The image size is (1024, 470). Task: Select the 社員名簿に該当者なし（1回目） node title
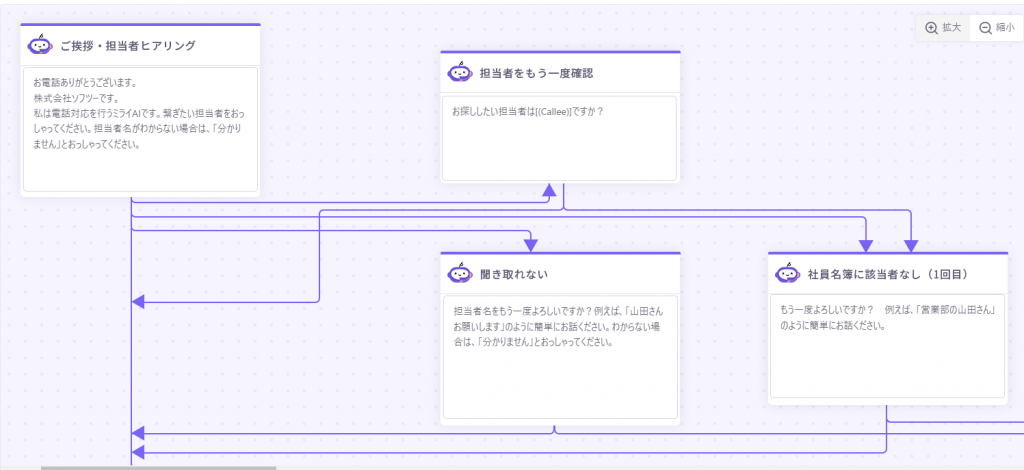[888, 274]
